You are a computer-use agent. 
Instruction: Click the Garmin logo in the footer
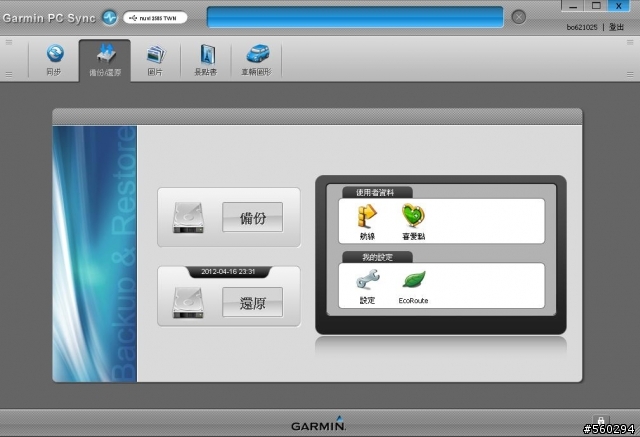point(318,424)
